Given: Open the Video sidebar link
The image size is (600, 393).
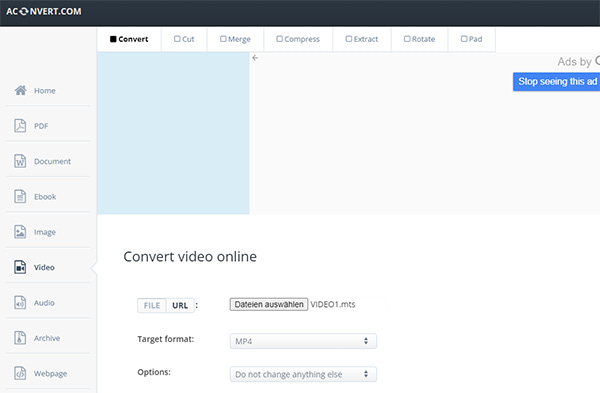Looking at the screenshot, I should 44,267.
